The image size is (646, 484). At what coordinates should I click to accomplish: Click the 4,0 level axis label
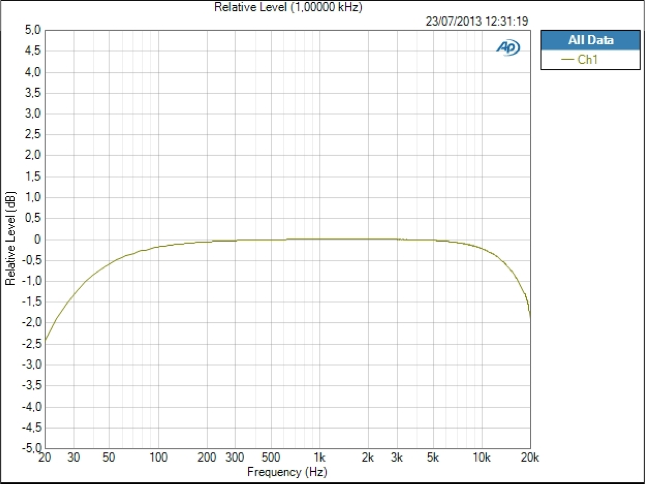(x=33, y=72)
